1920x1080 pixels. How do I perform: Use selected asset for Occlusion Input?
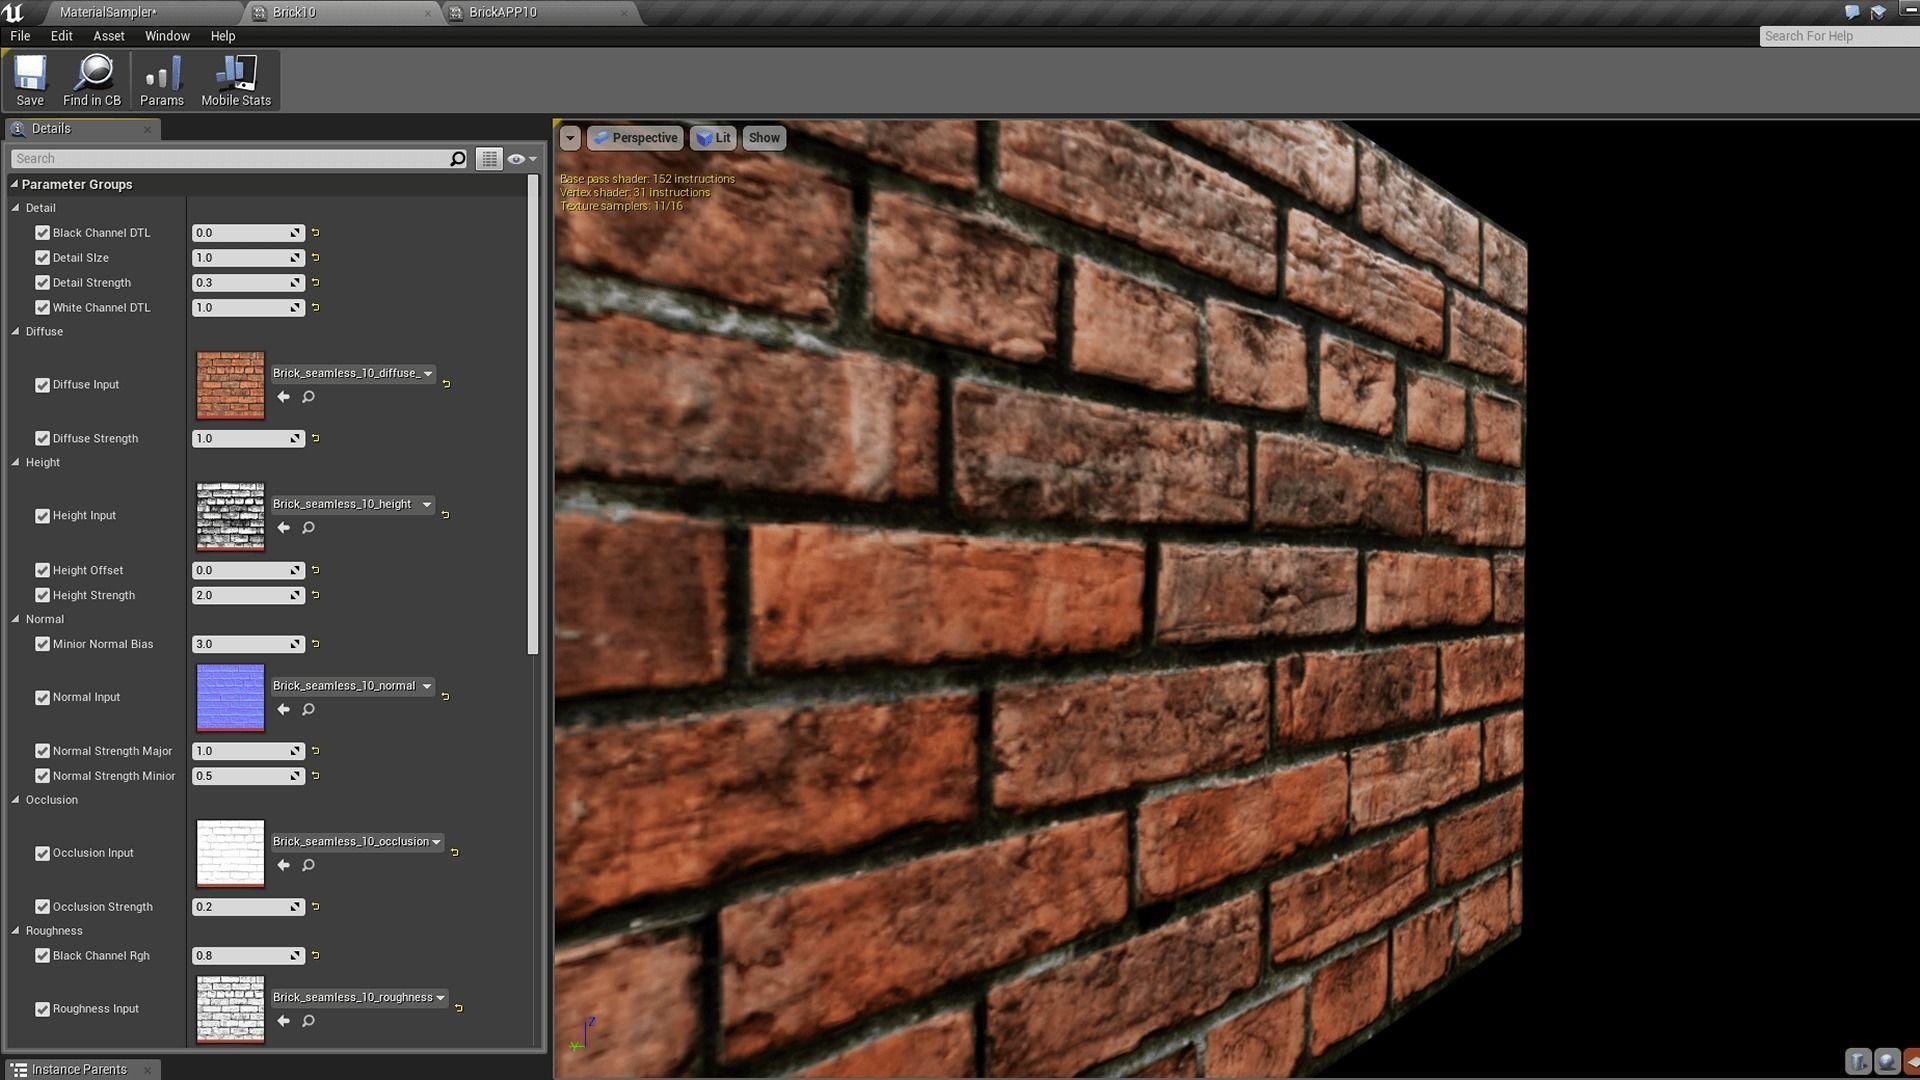[x=283, y=865]
